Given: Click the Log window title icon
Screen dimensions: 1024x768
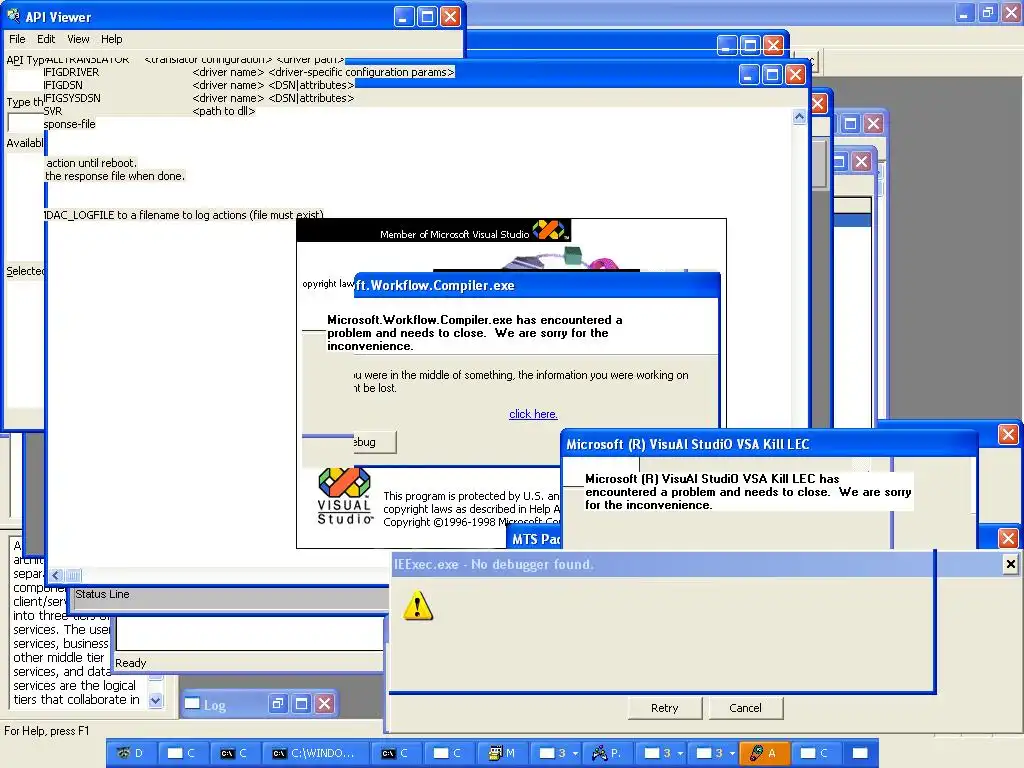Looking at the screenshot, I should [x=192, y=703].
